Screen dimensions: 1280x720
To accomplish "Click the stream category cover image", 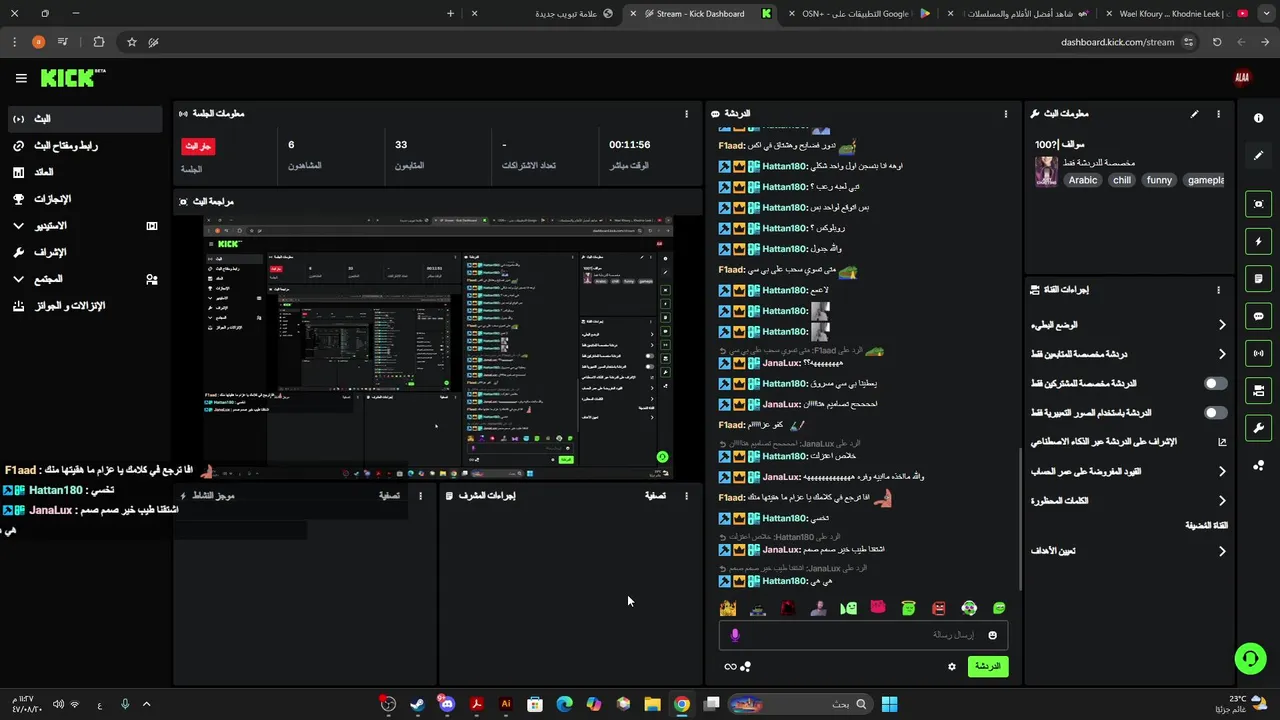I will [x=1046, y=171].
